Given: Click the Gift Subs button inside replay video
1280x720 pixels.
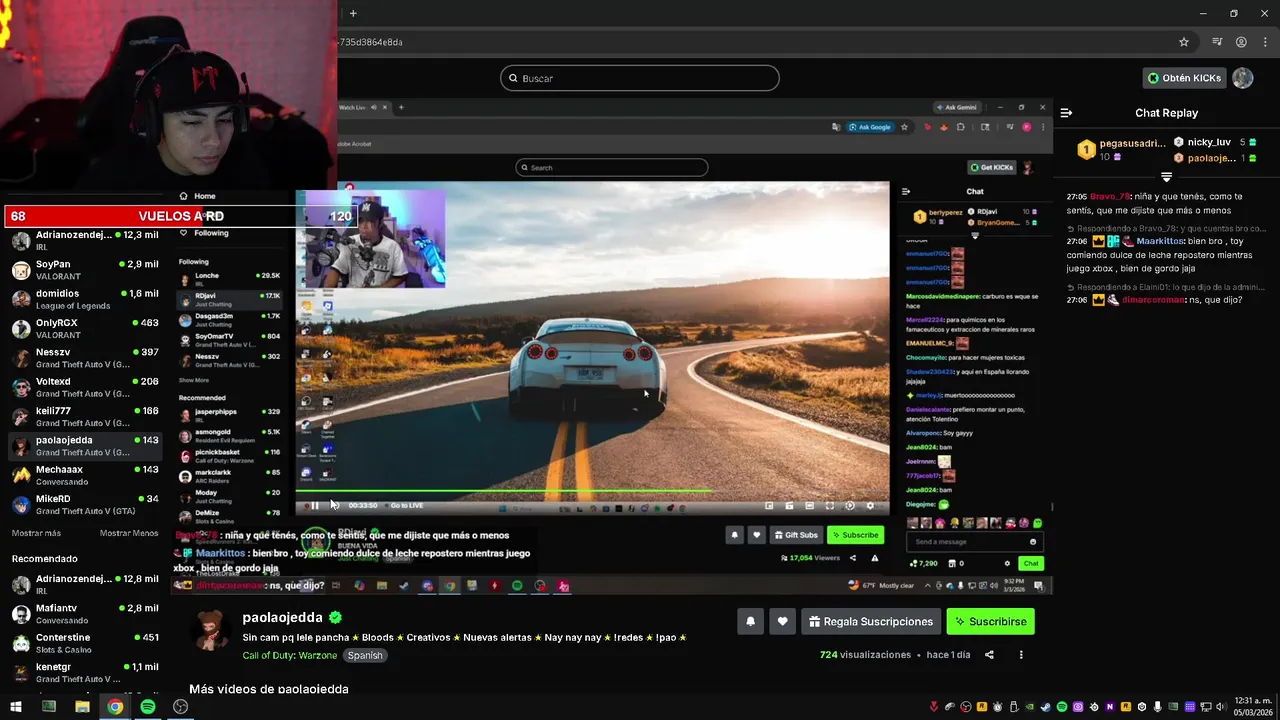Looking at the screenshot, I should click(796, 535).
